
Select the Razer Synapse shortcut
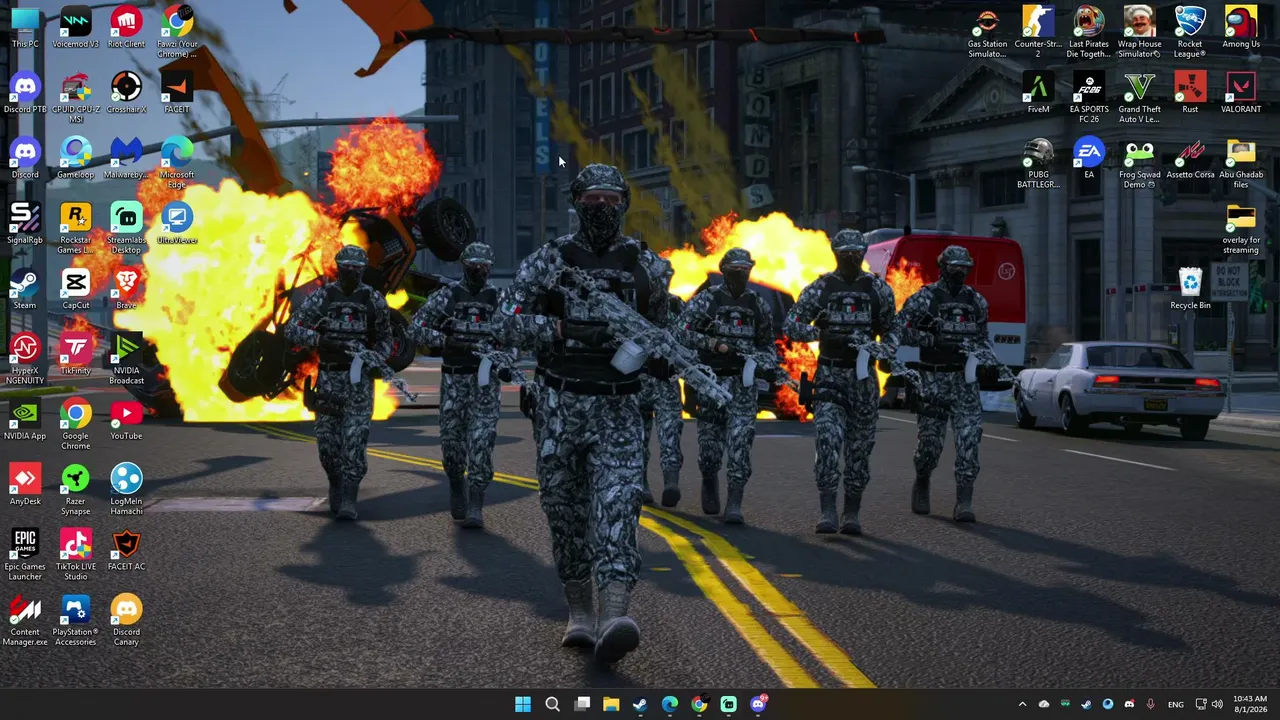75,489
